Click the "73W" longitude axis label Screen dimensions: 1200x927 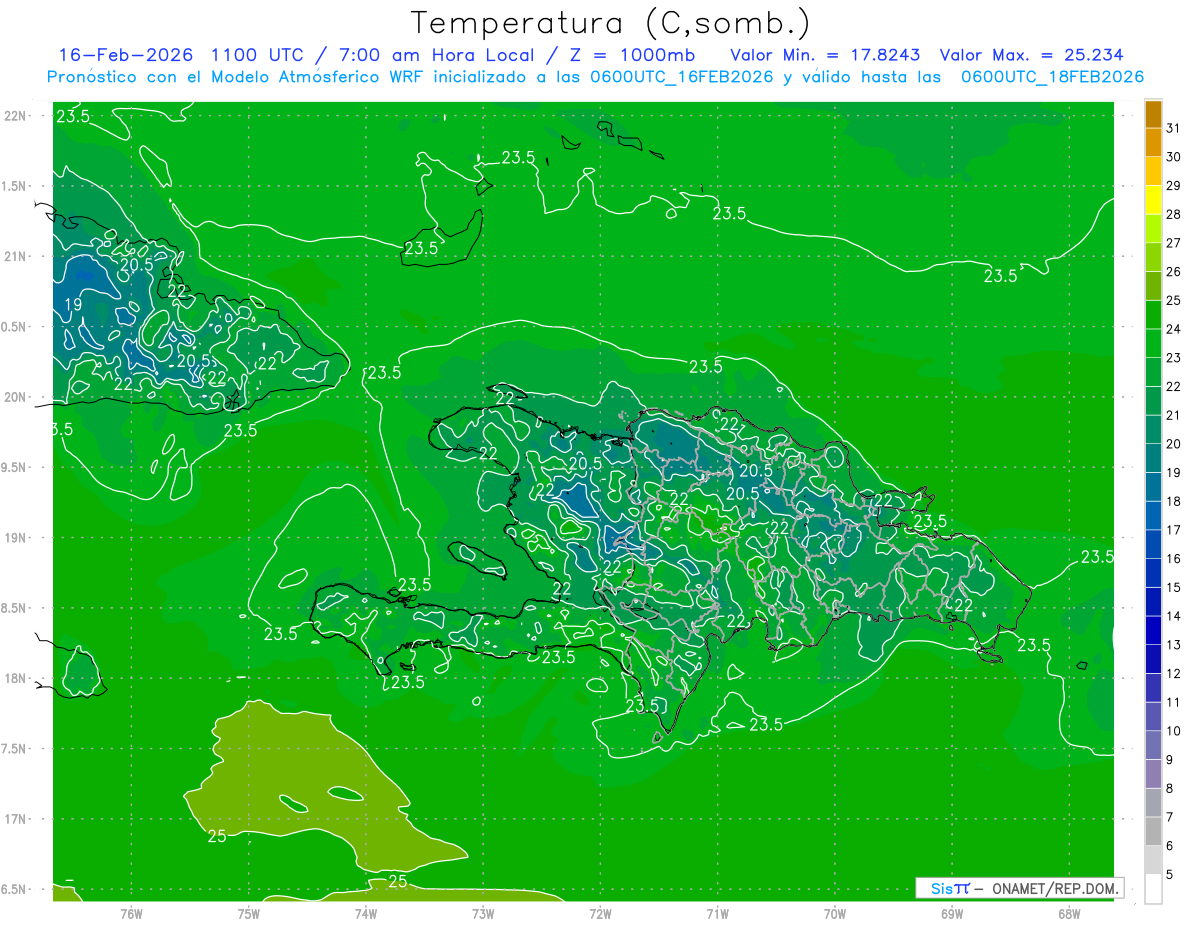(x=483, y=914)
